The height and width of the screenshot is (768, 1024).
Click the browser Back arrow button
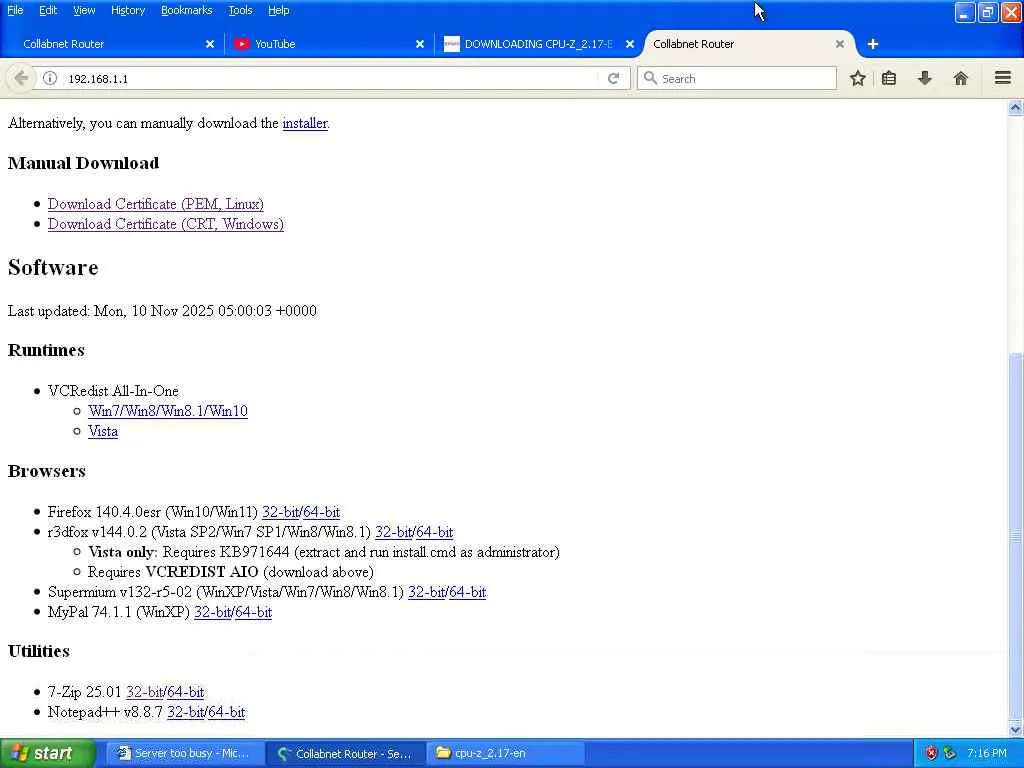tap(20, 78)
